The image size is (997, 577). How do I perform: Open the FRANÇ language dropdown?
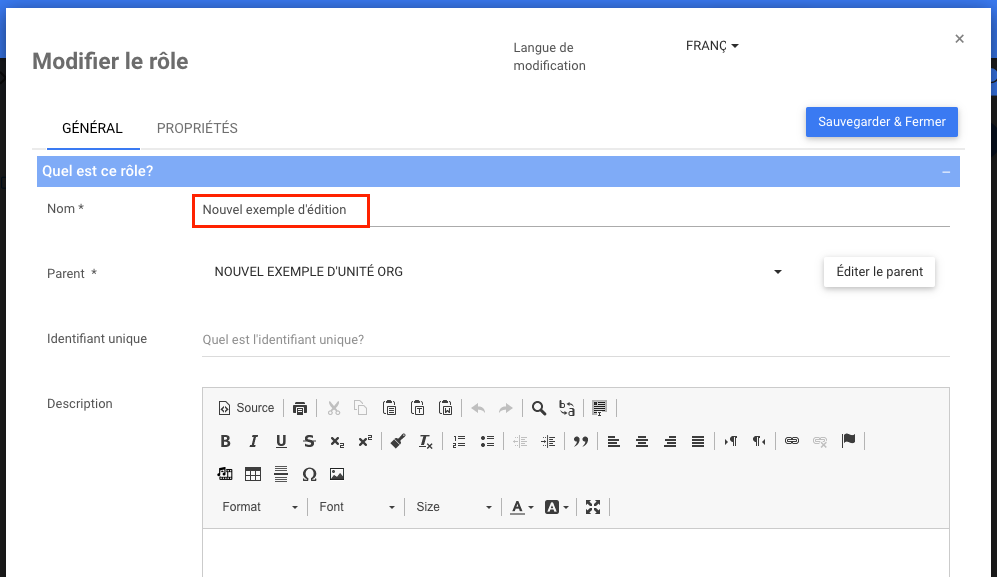pyautogui.click(x=712, y=46)
